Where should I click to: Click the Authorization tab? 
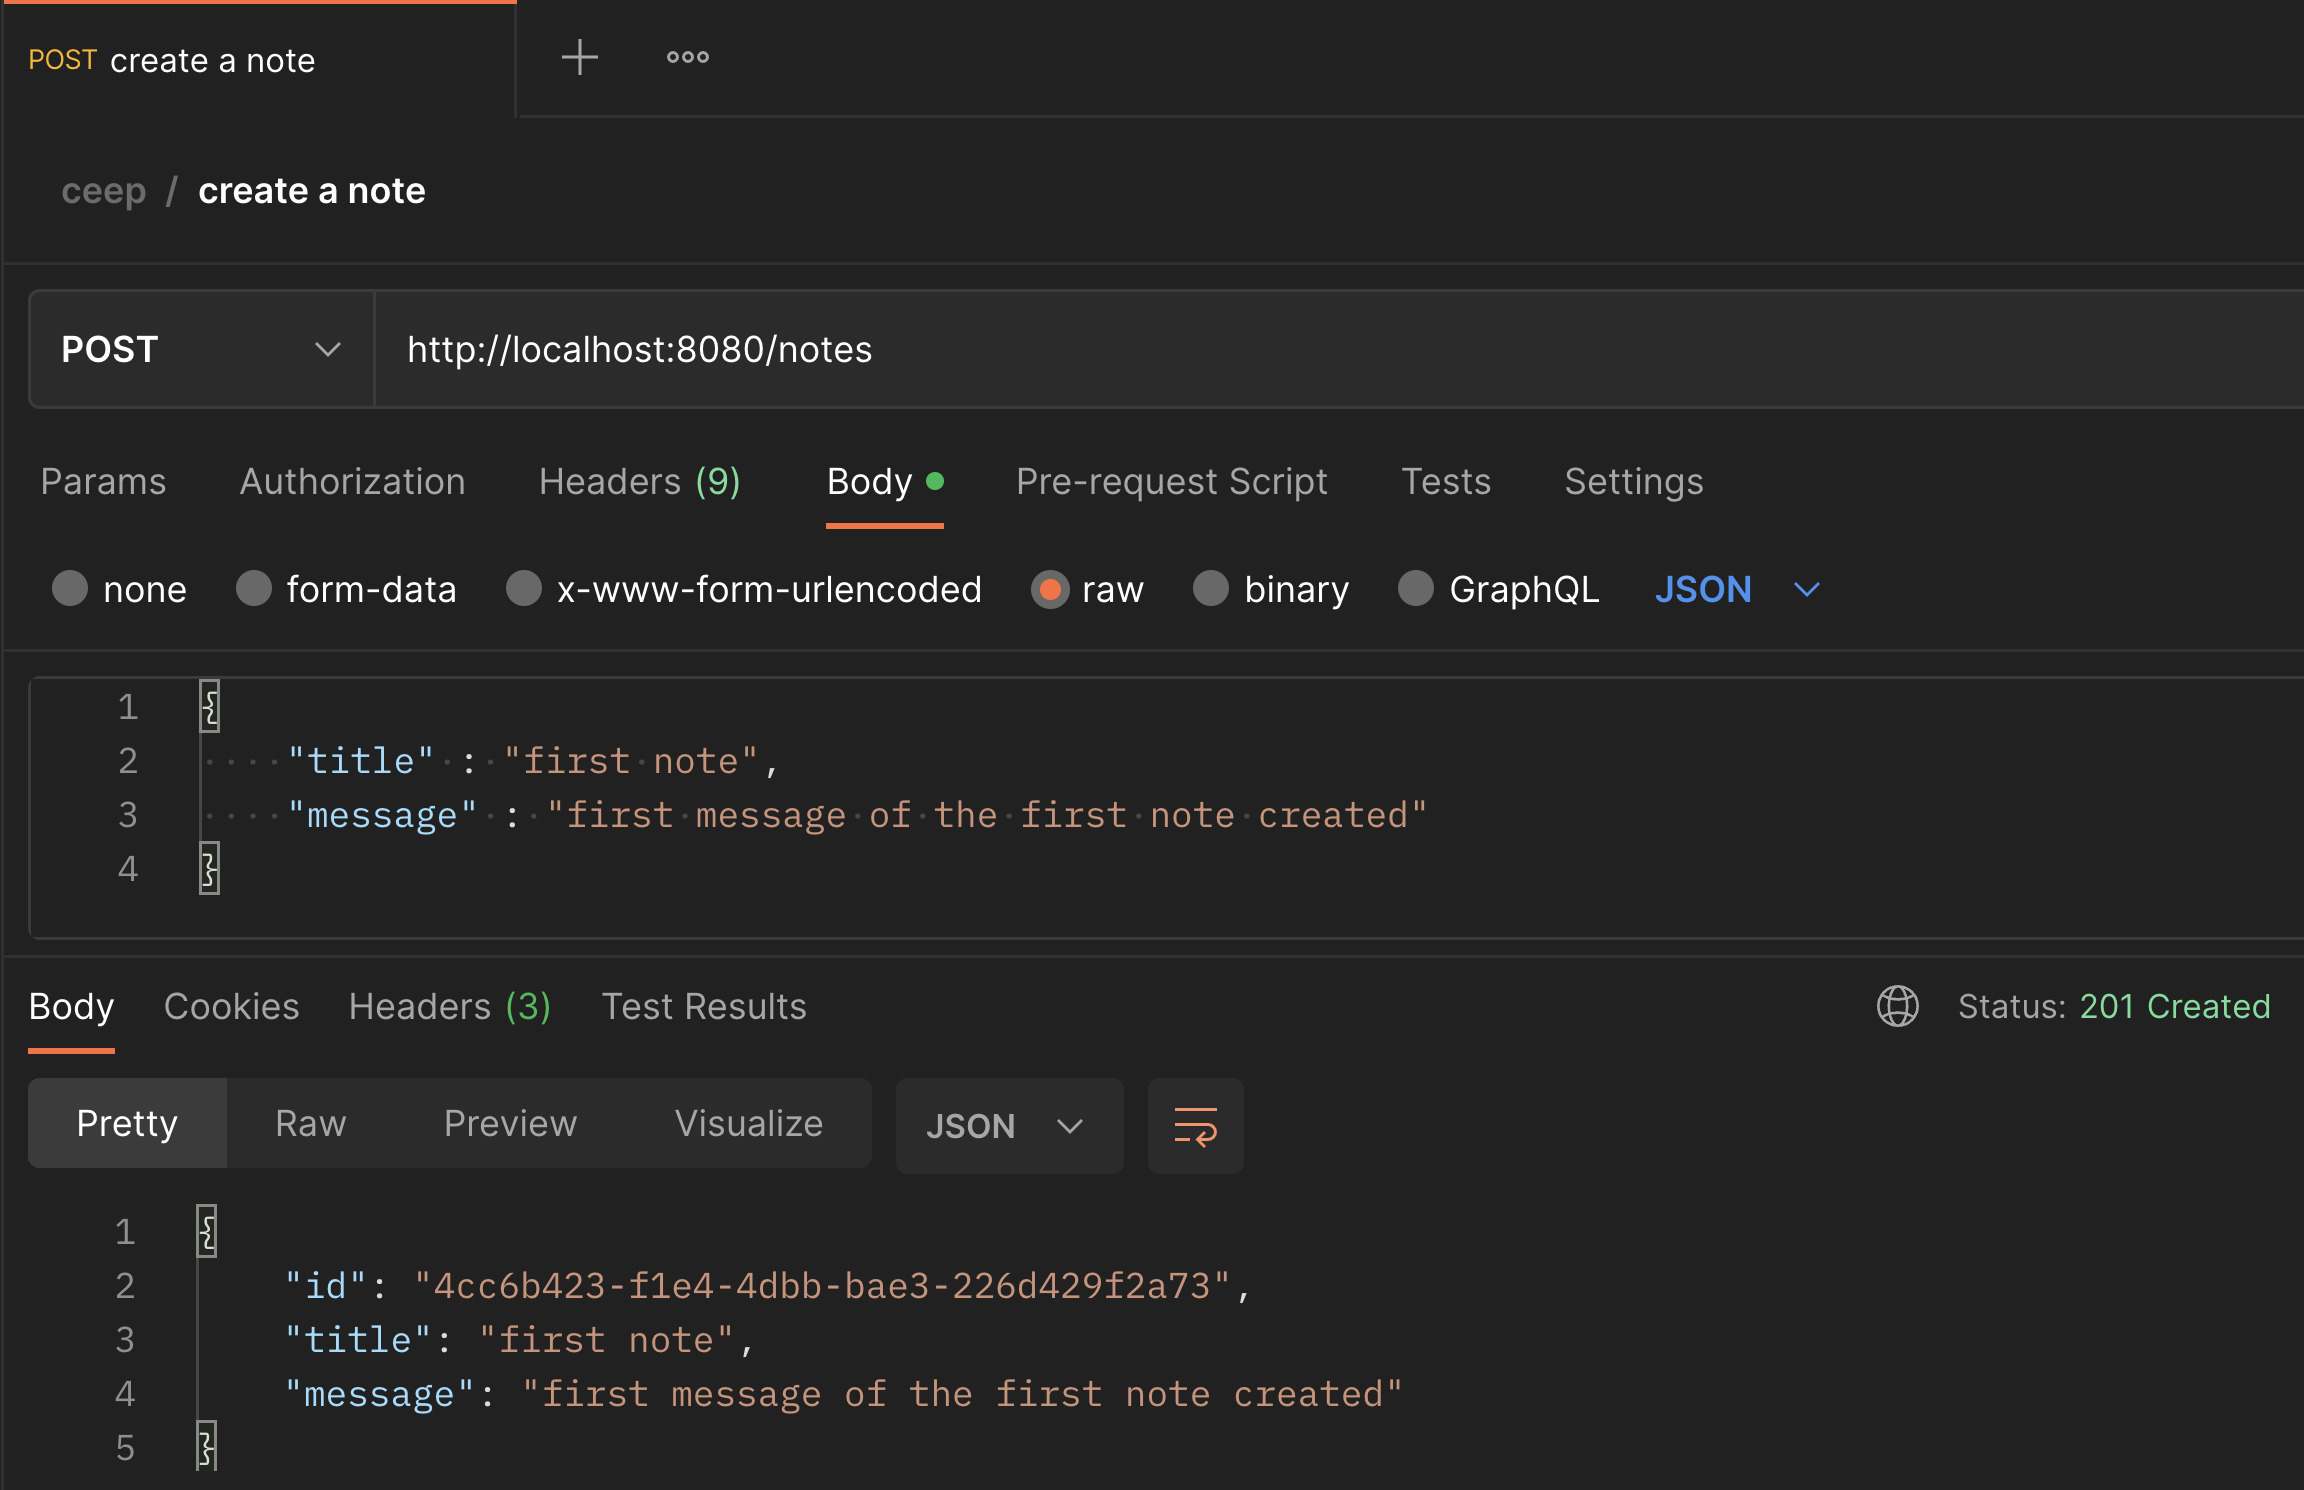351,480
